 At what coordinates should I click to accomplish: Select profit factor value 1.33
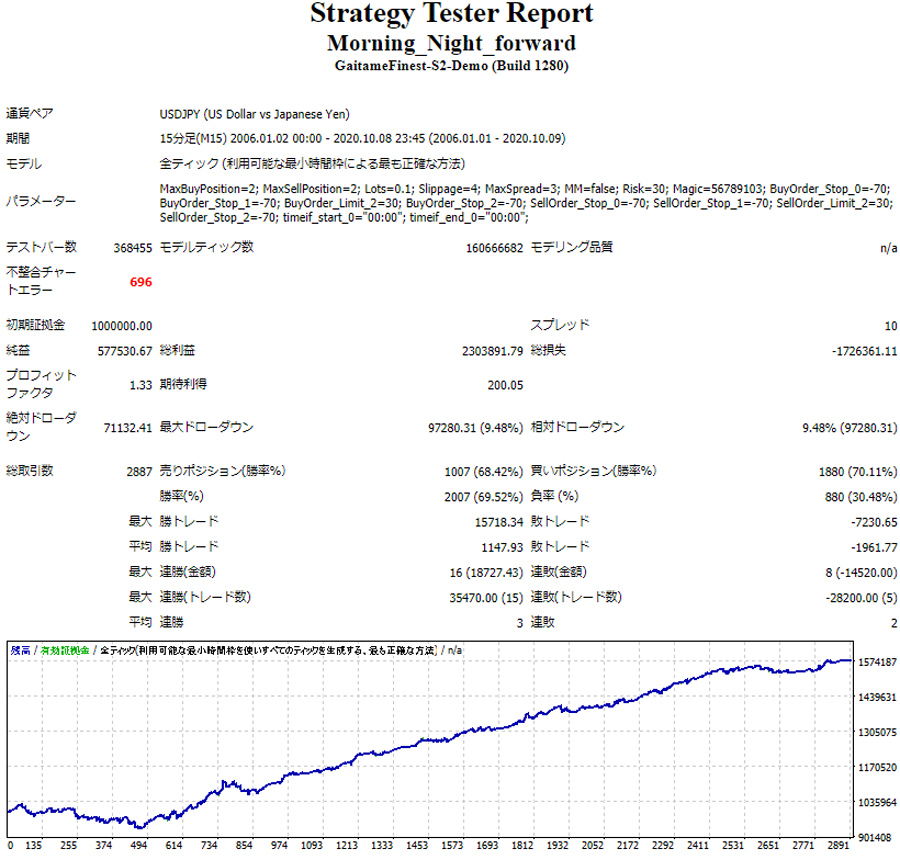[x=141, y=385]
